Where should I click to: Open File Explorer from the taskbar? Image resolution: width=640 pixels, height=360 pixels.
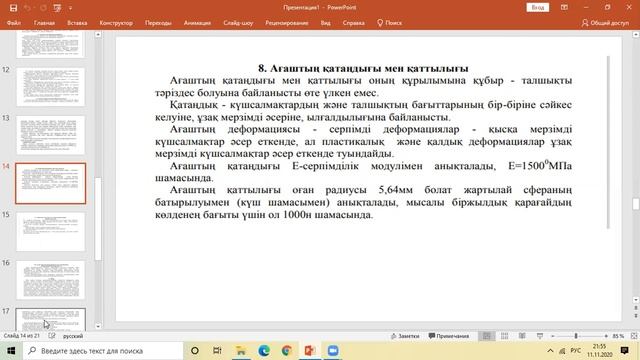coord(241,351)
